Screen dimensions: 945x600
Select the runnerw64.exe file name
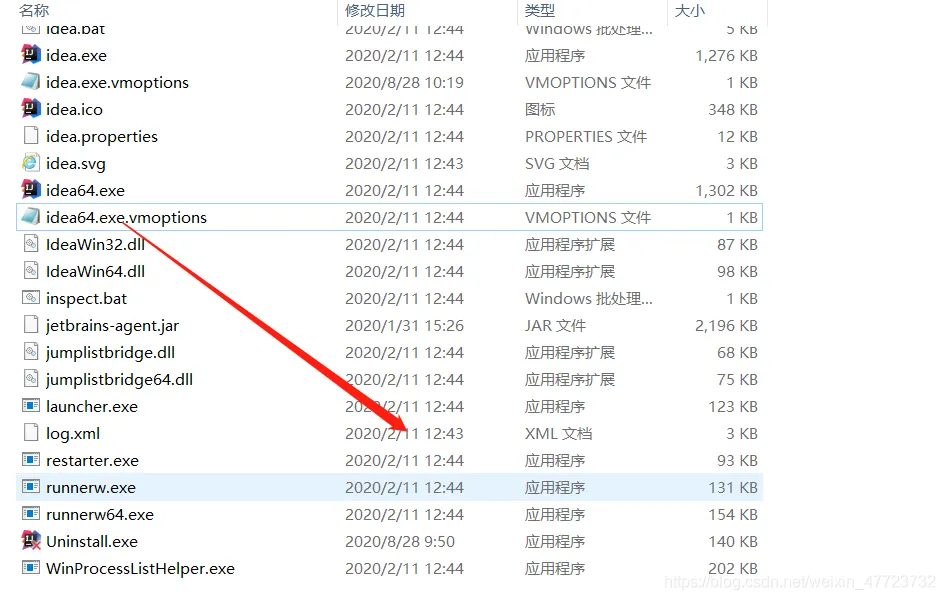pyautogui.click(x=100, y=514)
